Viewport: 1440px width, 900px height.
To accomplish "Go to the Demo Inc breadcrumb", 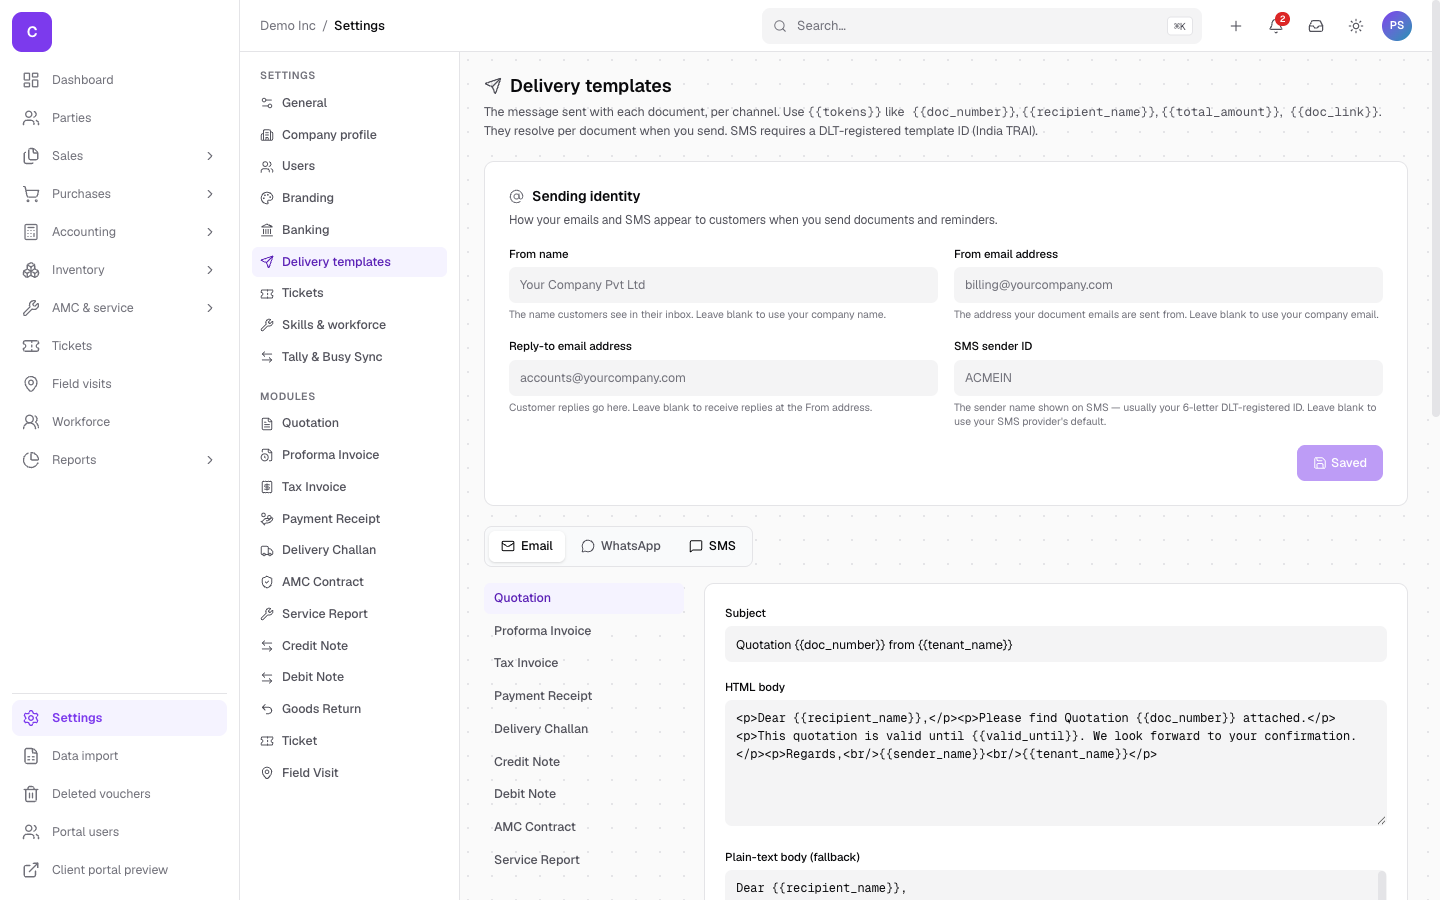I will point(288,26).
